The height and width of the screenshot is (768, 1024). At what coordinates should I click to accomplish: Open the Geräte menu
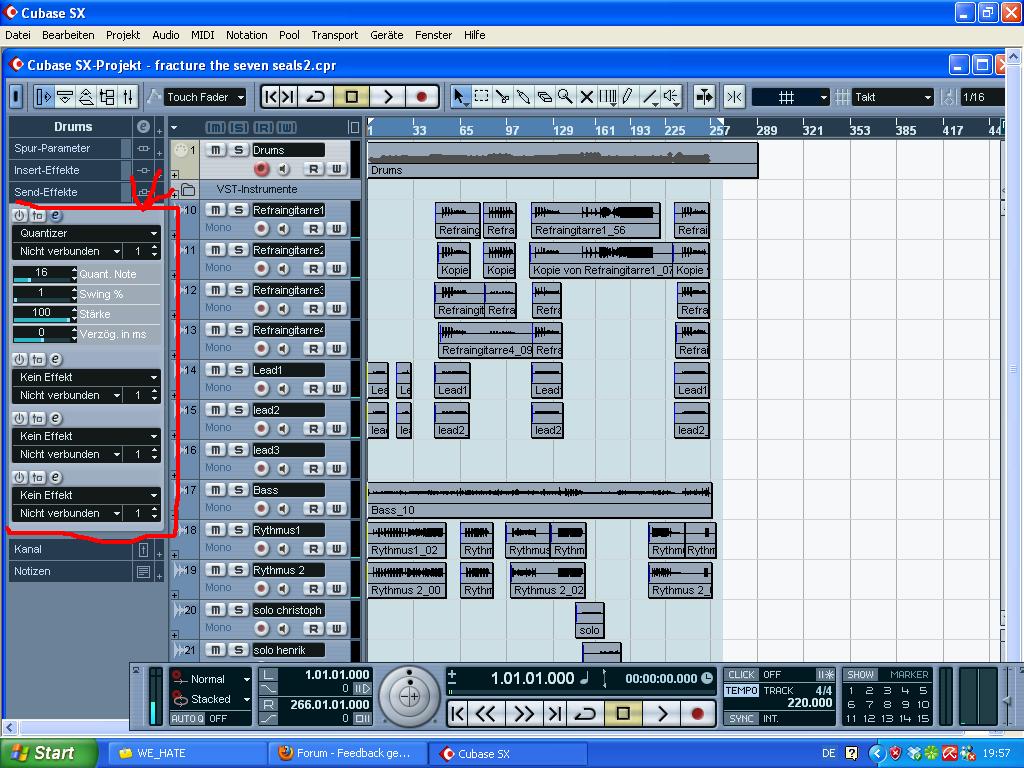[387, 35]
